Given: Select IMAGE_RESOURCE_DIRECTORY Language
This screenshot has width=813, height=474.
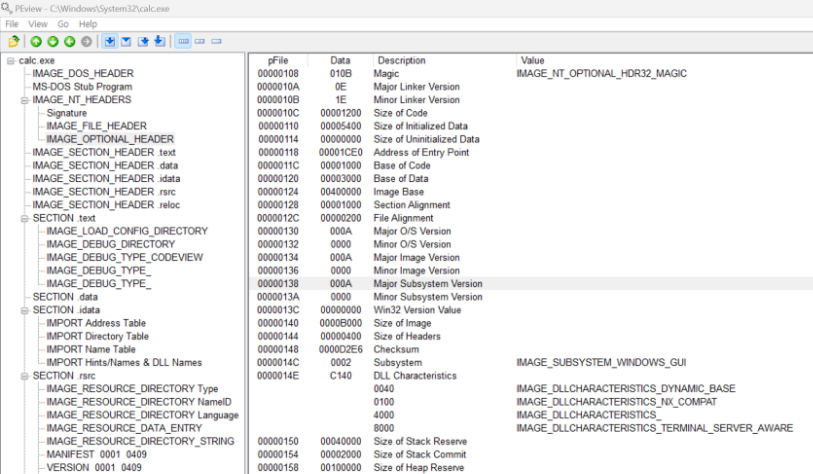Looking at the screenshot, I should pos(143,415).
